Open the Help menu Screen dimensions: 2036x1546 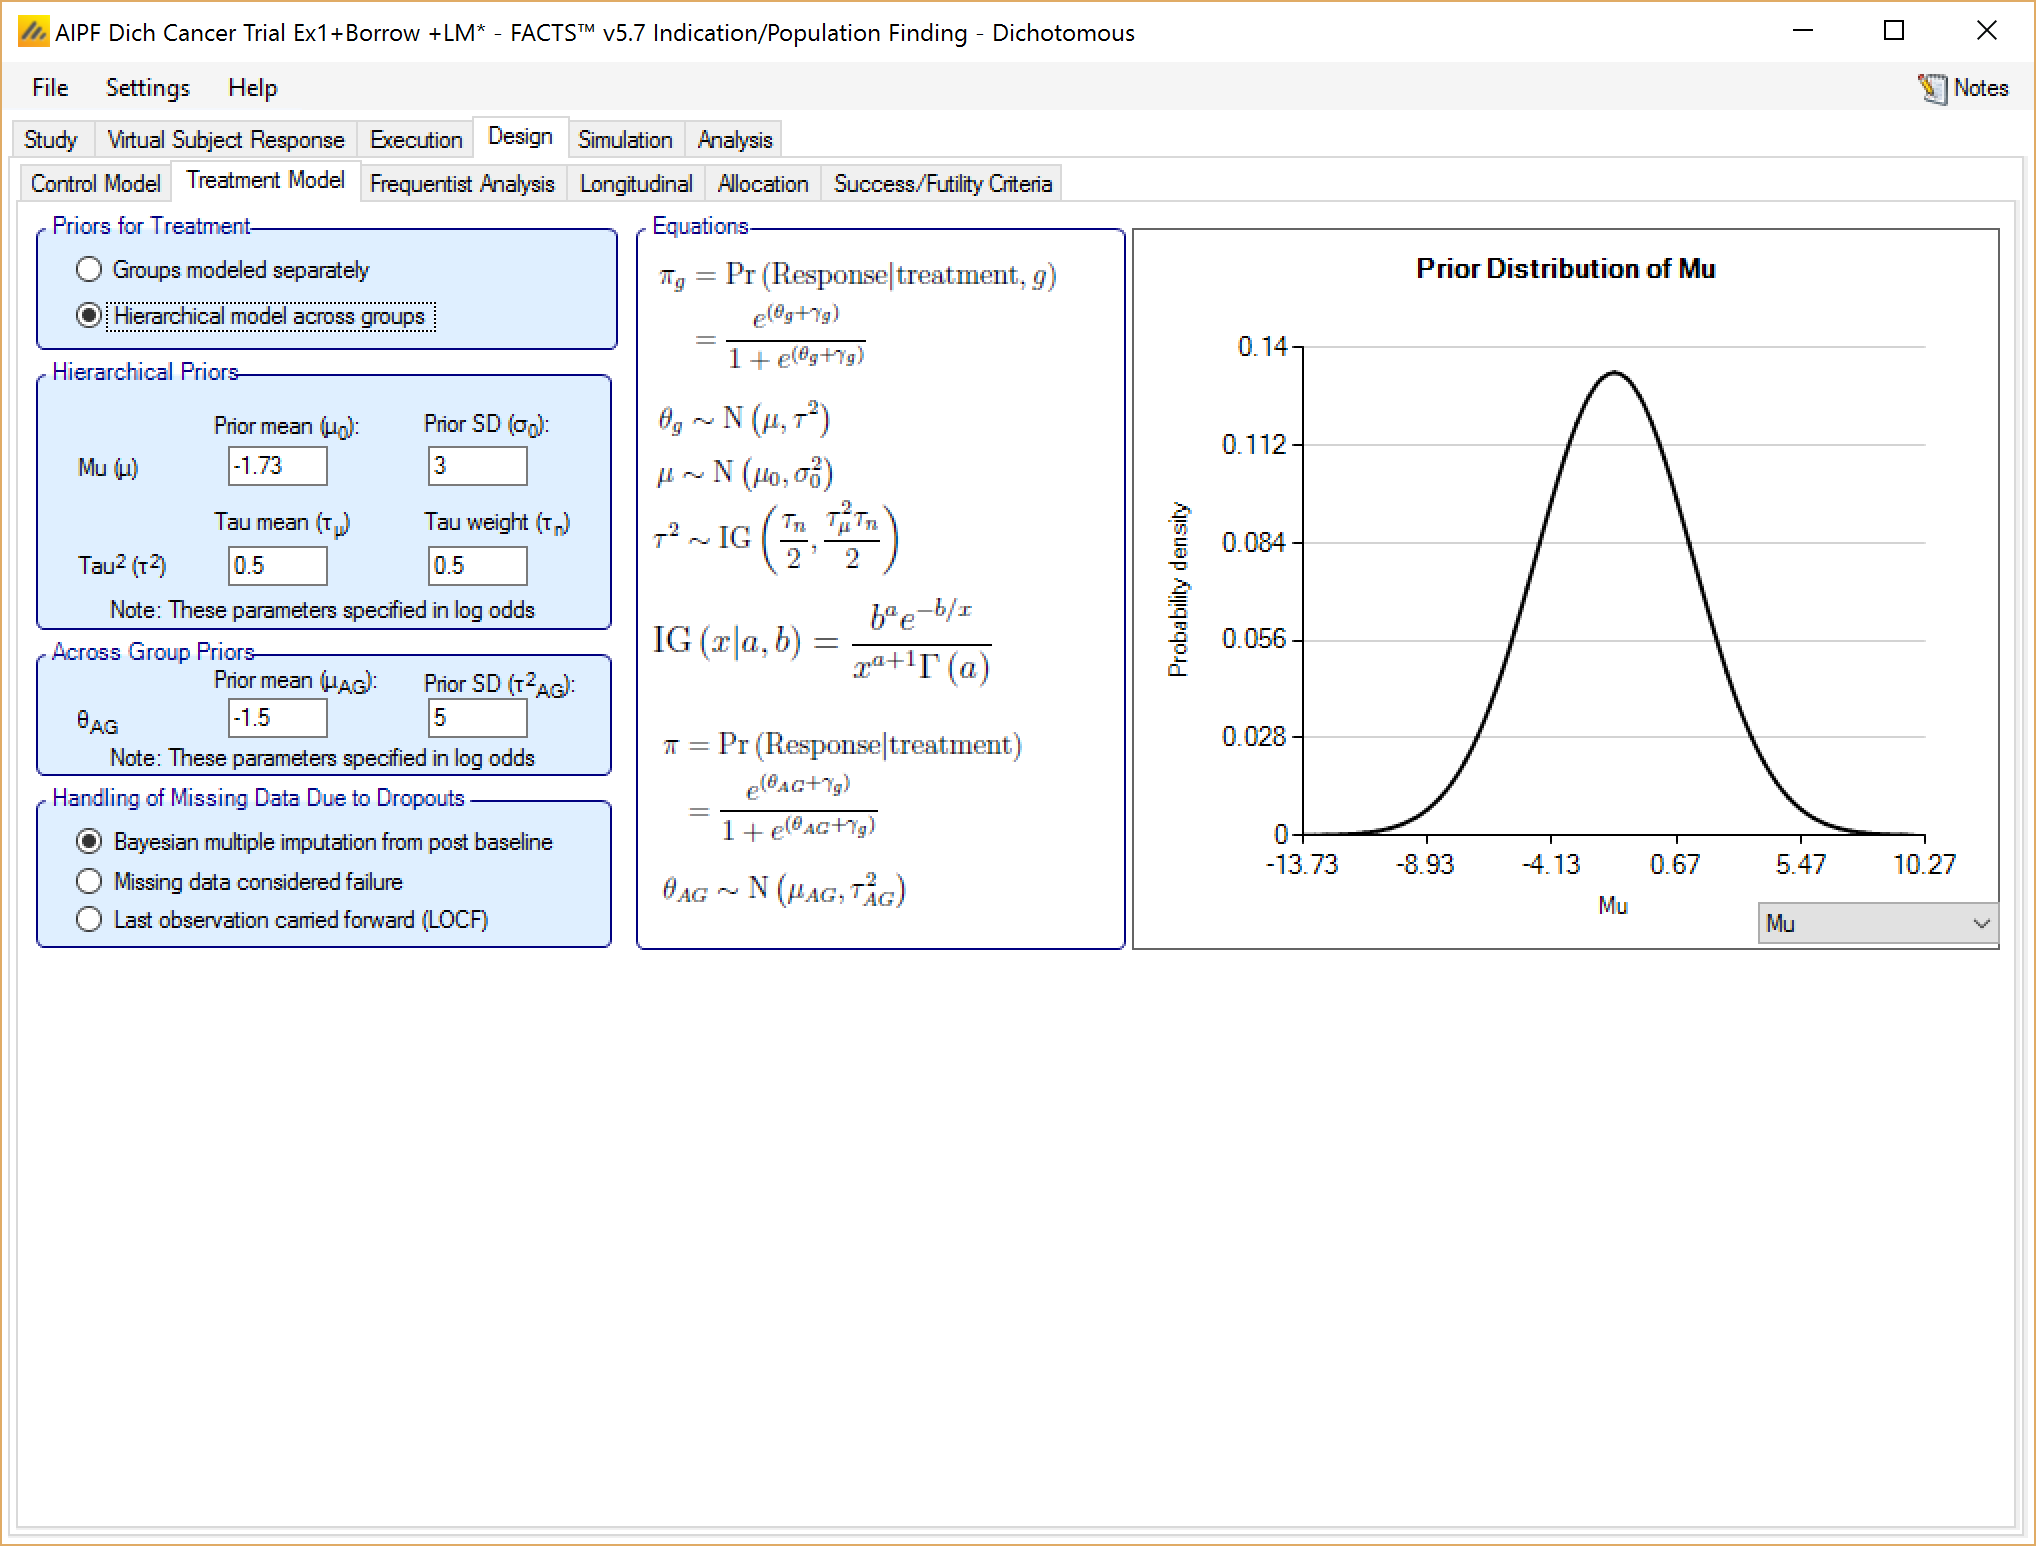point(252,88)
